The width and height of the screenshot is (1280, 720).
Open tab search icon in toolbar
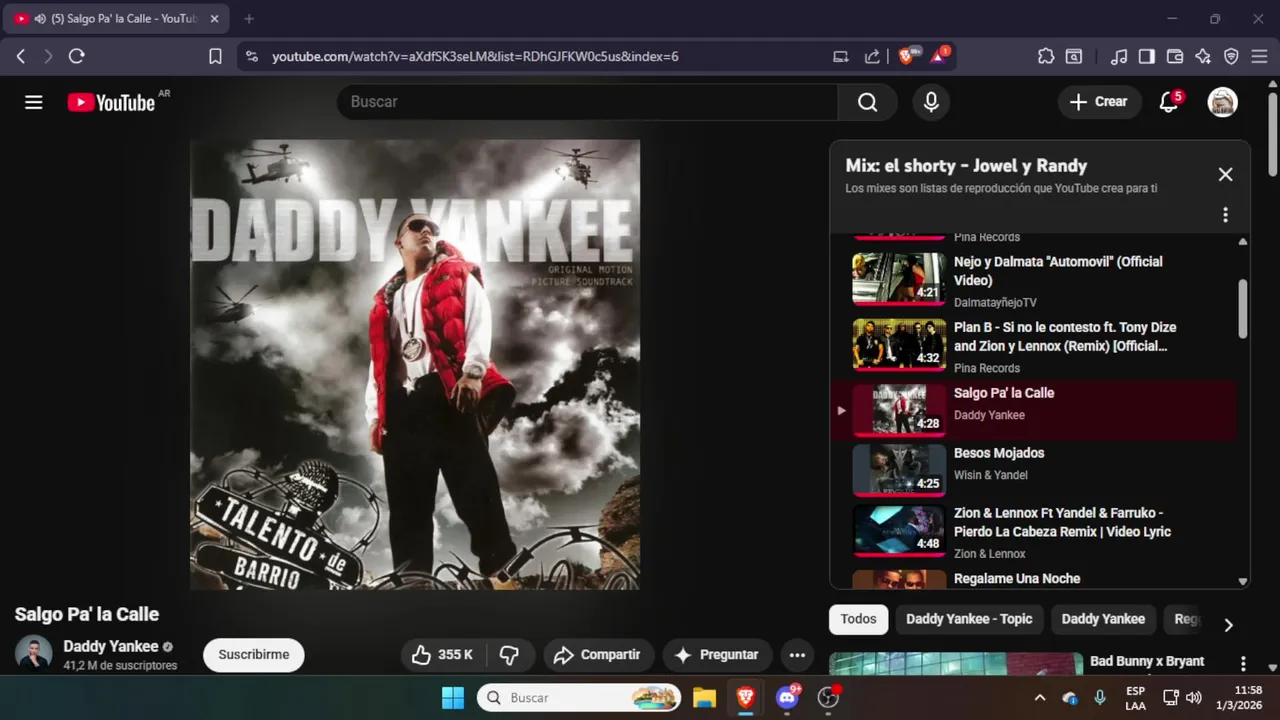(x=1074, y=57)
